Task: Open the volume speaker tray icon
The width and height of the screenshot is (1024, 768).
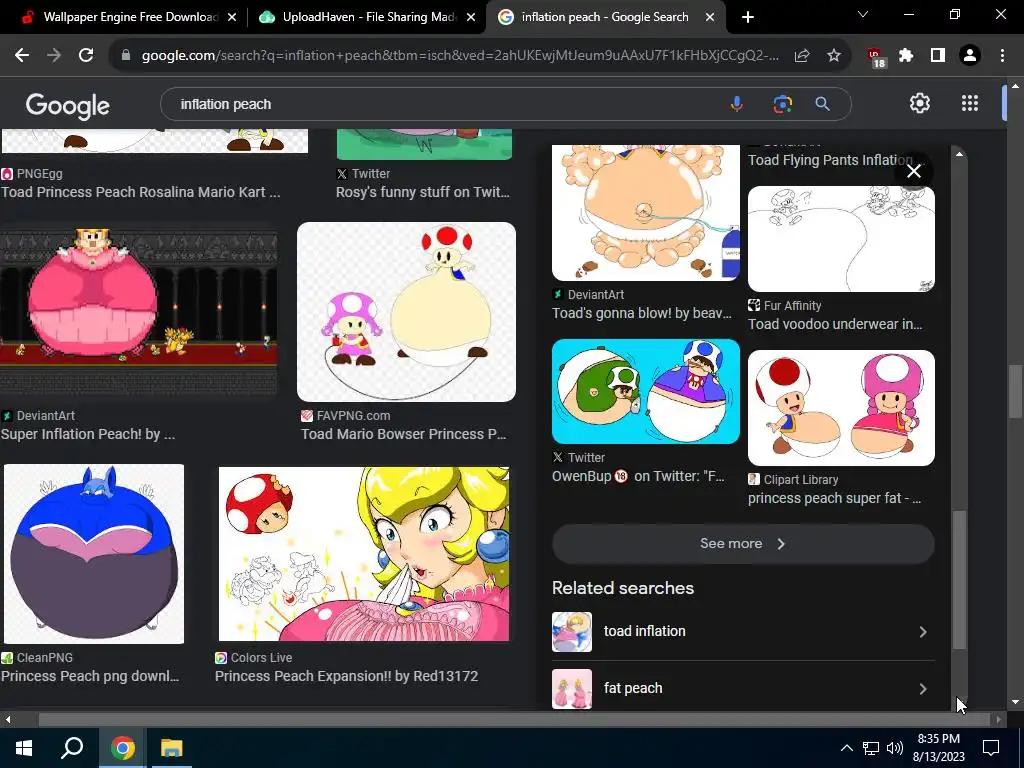Action: point(895,748)
